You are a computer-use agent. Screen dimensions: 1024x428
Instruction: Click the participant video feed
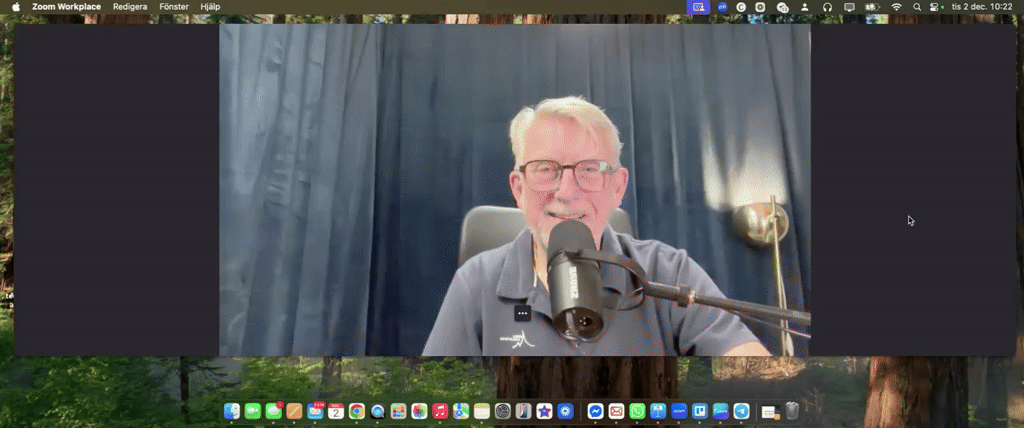point(515,190)
